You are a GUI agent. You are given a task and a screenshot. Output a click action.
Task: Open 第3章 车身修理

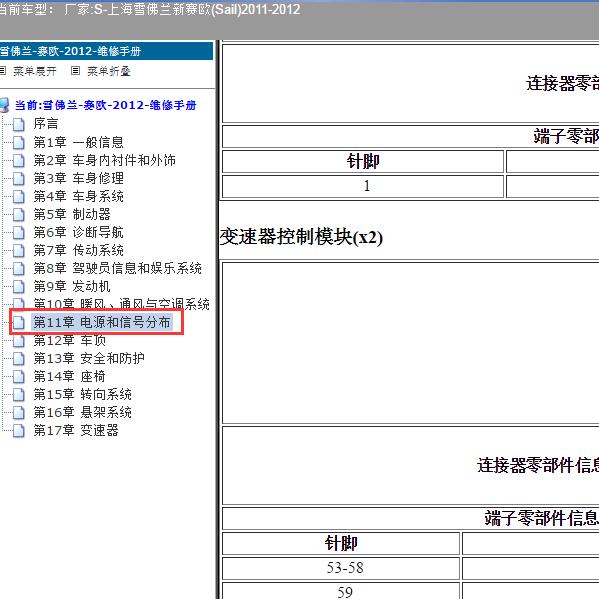[x=79, y=178]
